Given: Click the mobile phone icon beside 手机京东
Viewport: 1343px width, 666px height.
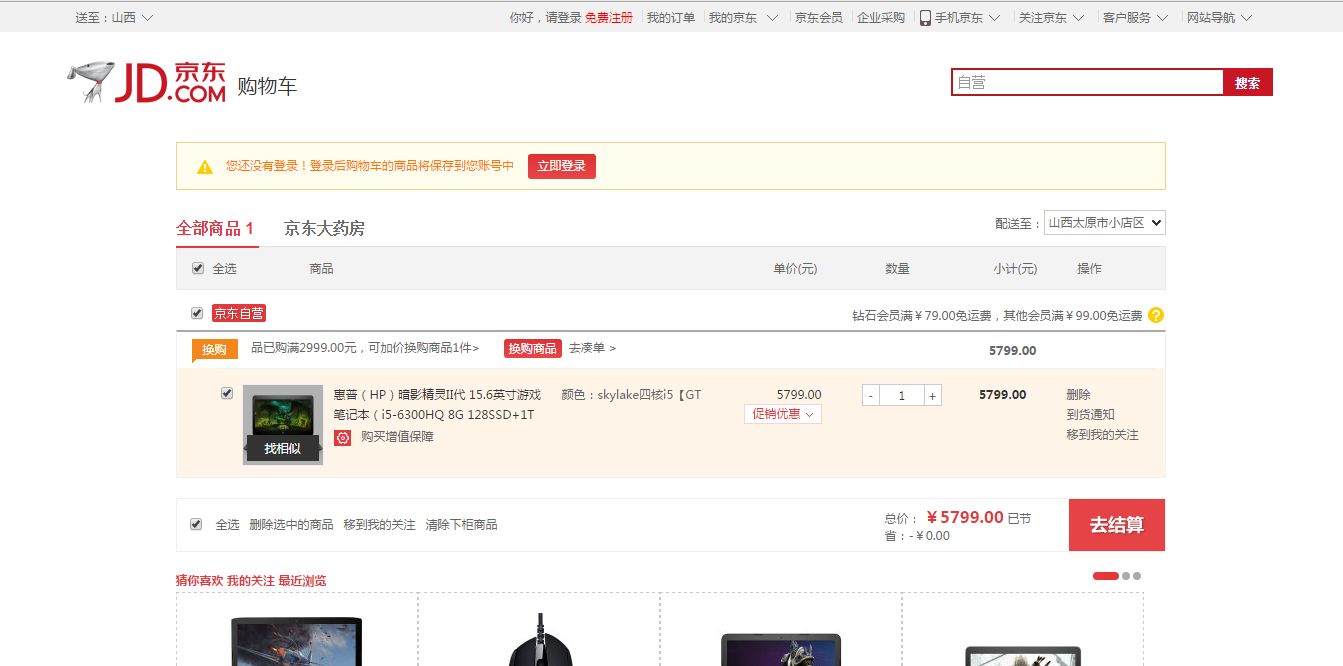Looking at the screenshot, I should (925, 18).
